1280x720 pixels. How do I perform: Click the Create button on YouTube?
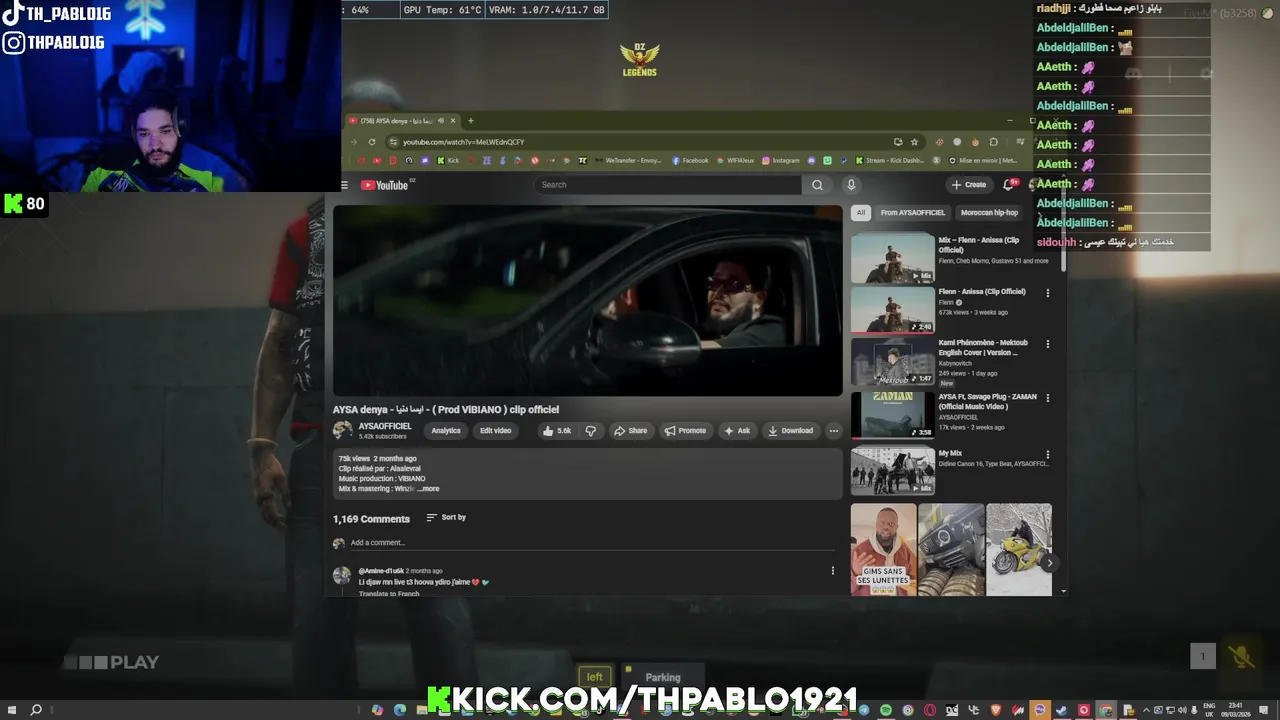(x=968, y=185)
